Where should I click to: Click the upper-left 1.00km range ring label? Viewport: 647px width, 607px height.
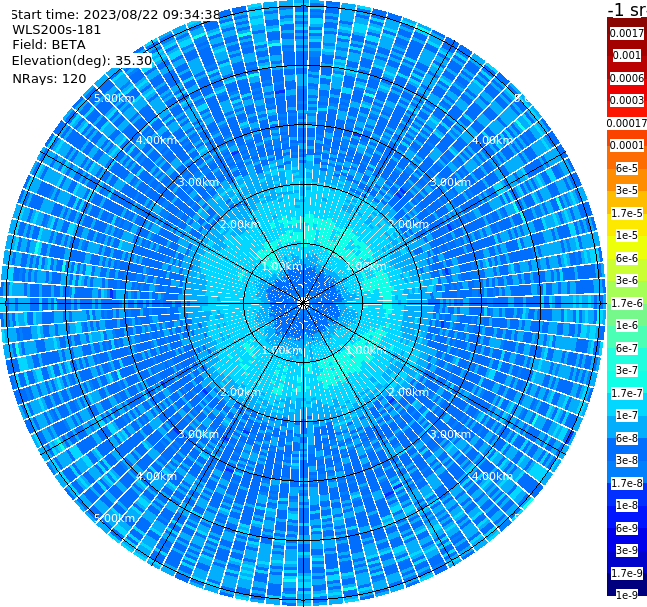(x=282, y=266)
